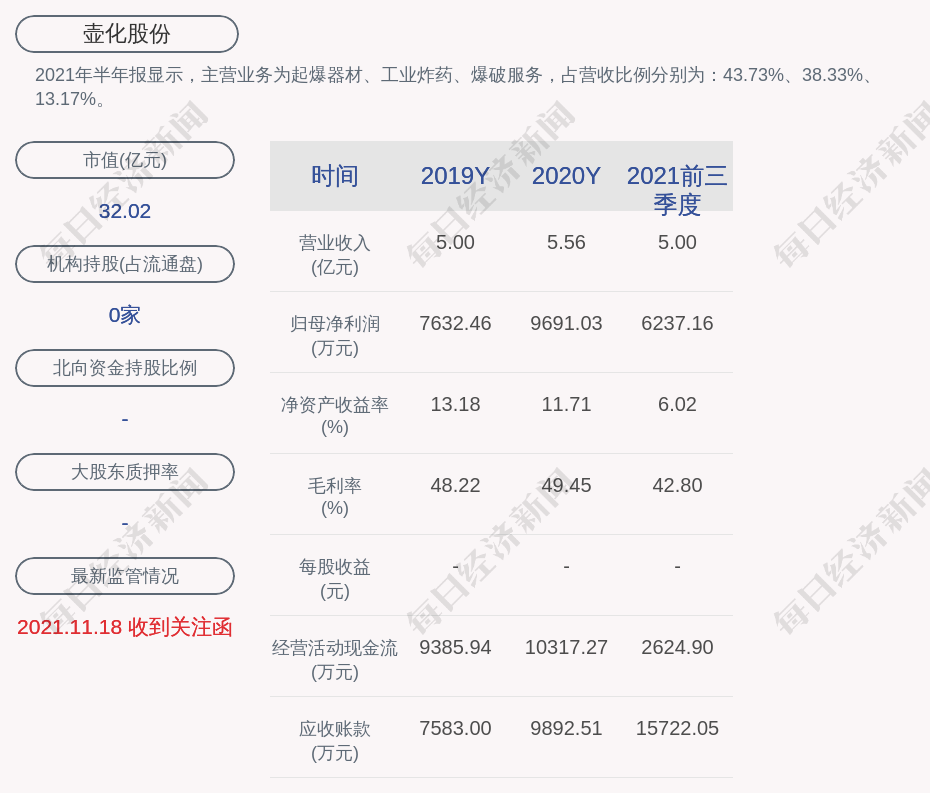Click the 每股收益(元) row label
Screen dimensions: 930x793
[335, 578]
